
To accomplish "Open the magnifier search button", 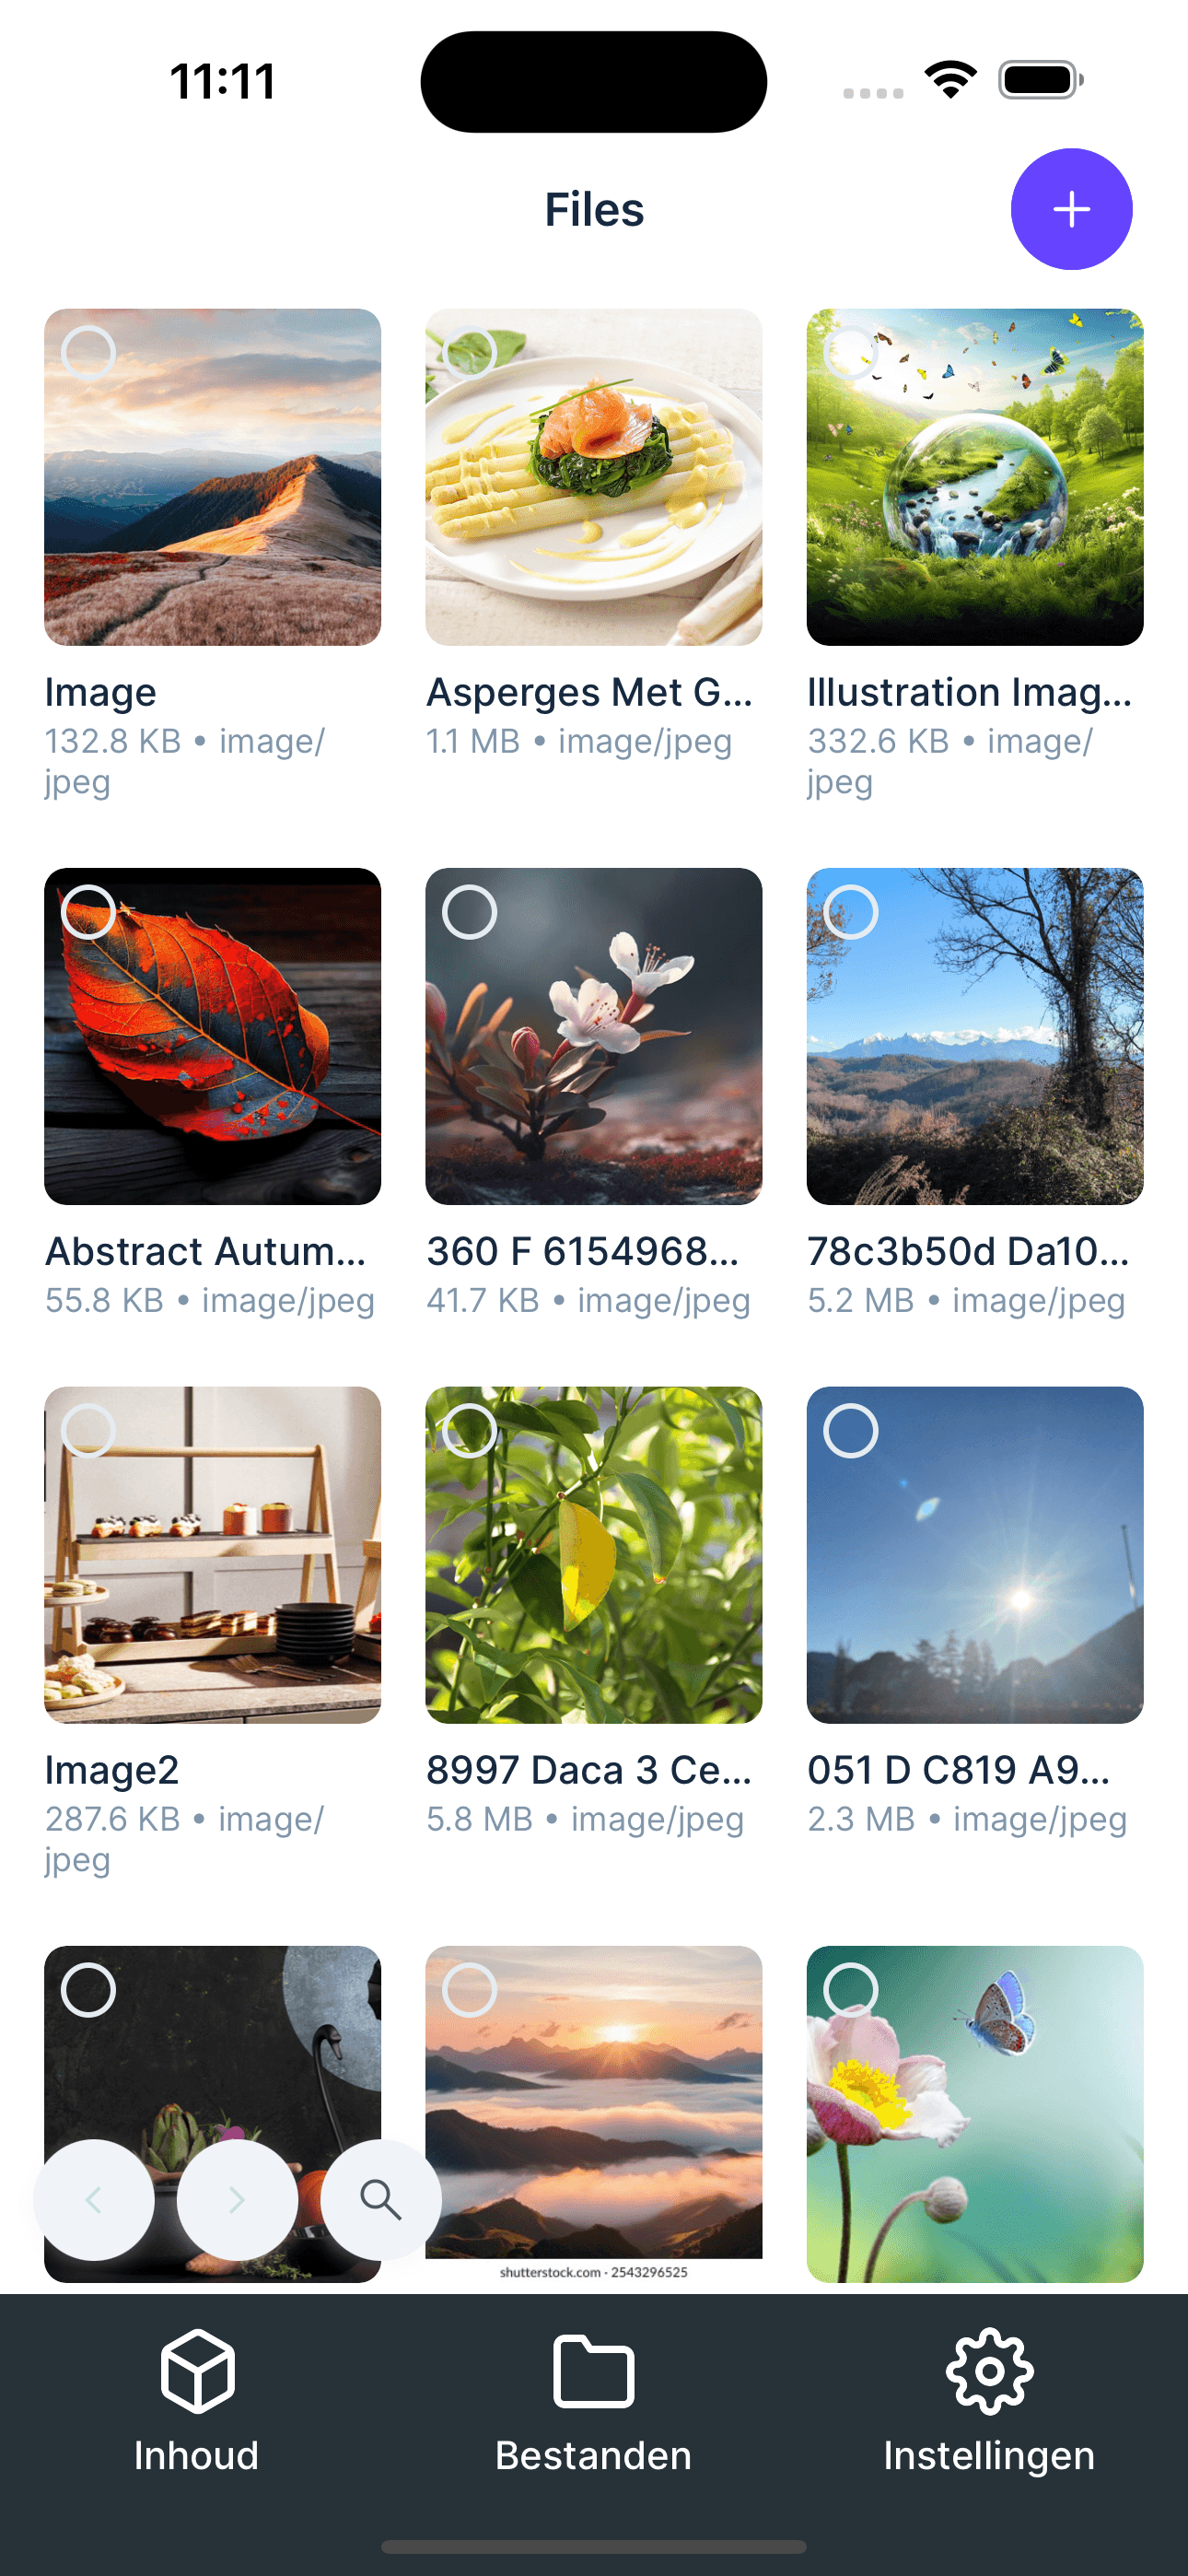I will point(380,2199).
